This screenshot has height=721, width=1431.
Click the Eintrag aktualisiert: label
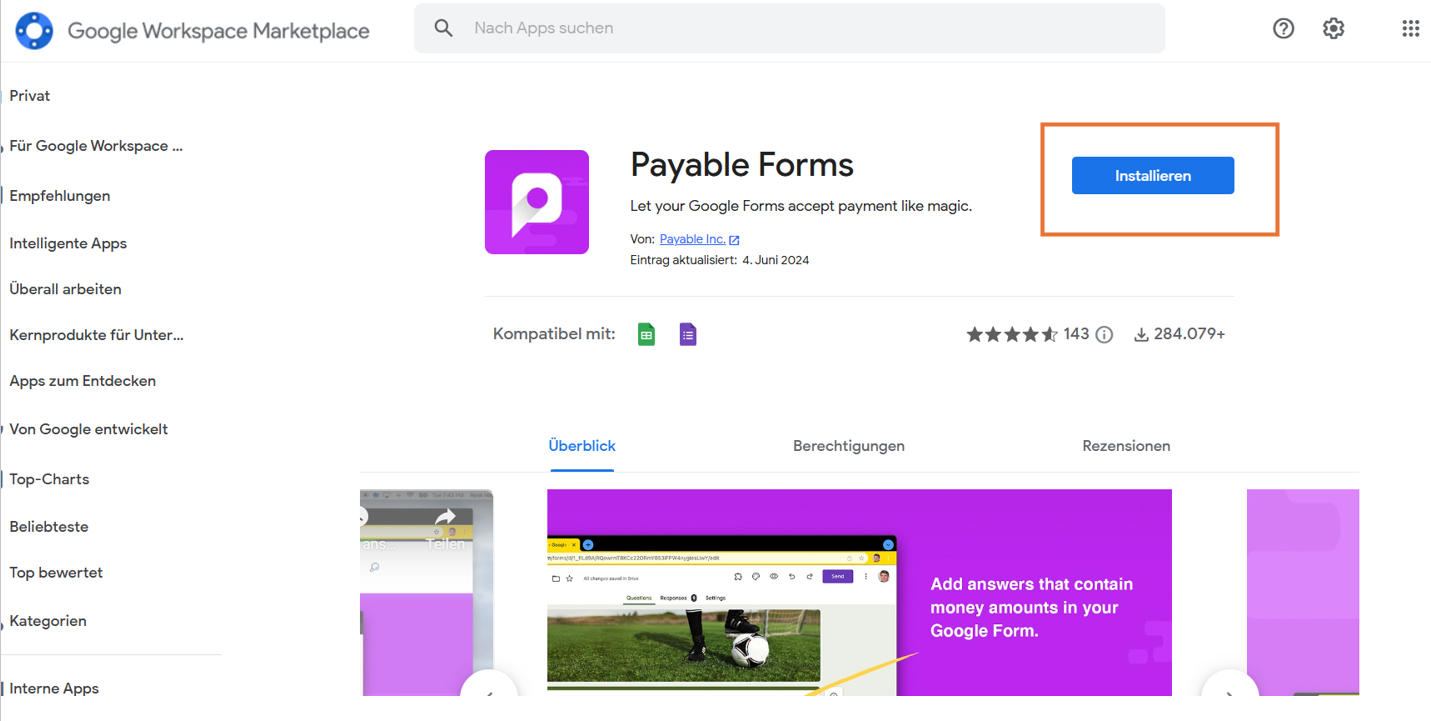[x=684, y=260]
